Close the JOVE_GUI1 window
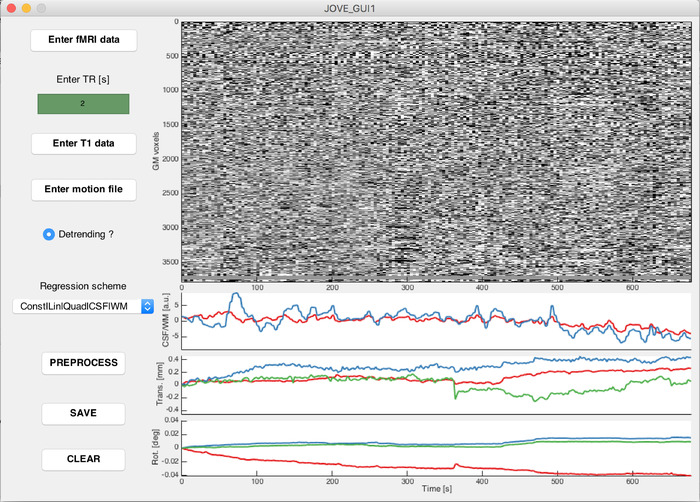Screen dimensions: 700x502 coord(10,8)
